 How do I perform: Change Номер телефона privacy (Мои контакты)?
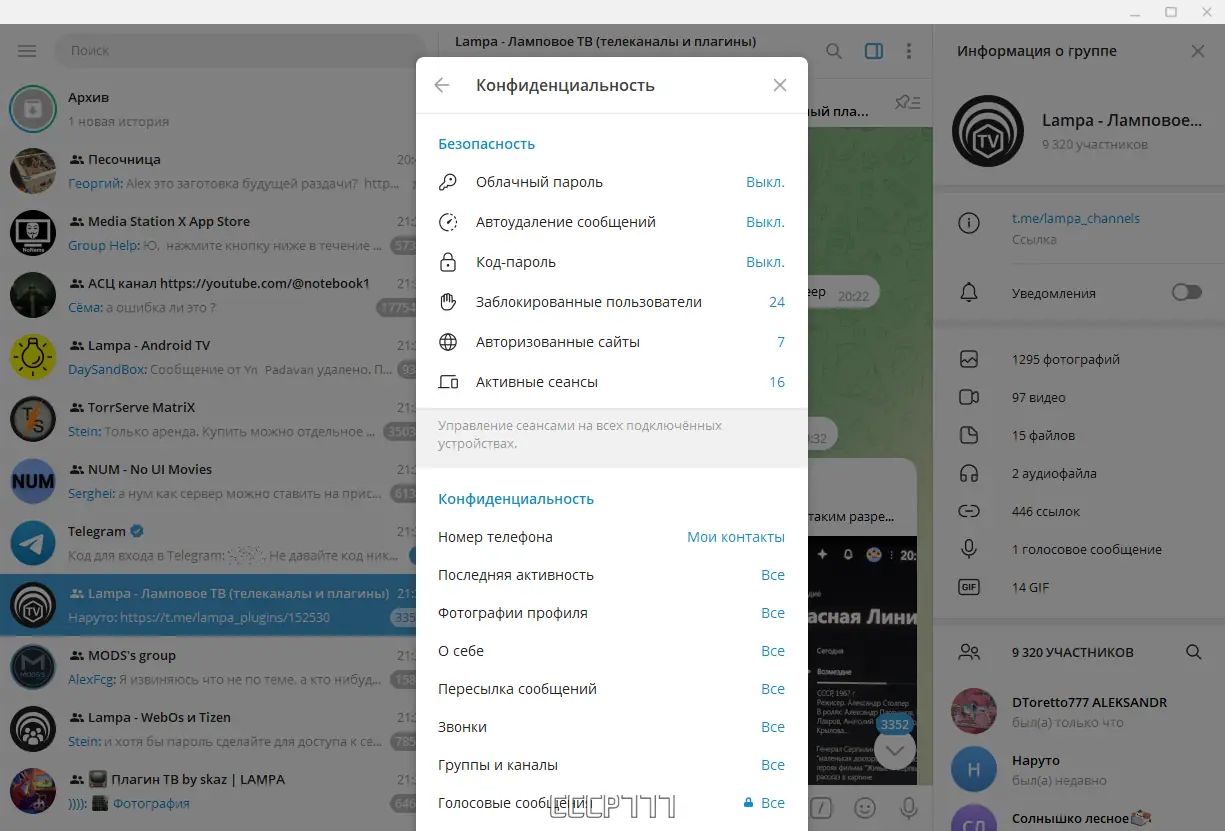pyautogui.click(x=611, y=537)
